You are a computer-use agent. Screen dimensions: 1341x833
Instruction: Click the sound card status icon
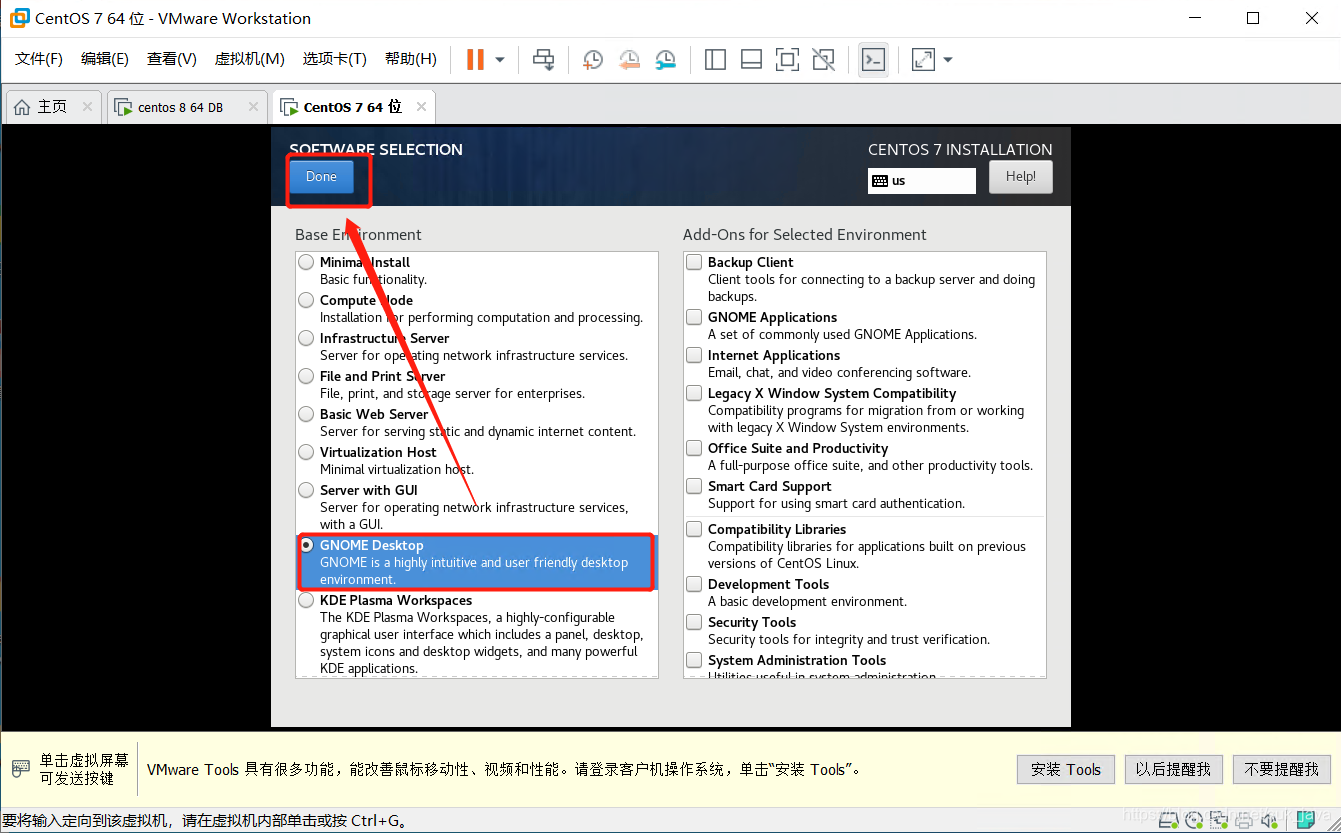(1269, 821)
